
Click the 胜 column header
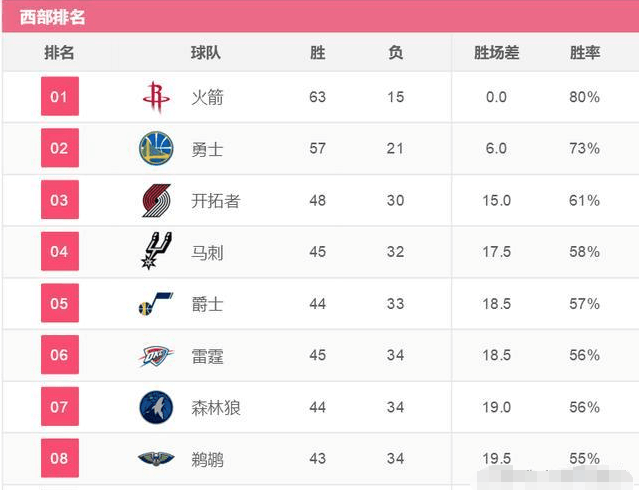click(x=317, y=53)
